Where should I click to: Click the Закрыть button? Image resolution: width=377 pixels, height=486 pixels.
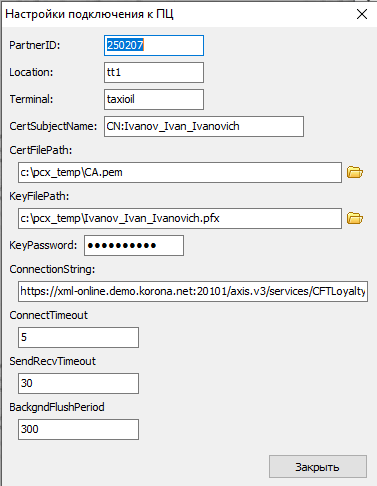pyautogui.click(x=318, y=467)
